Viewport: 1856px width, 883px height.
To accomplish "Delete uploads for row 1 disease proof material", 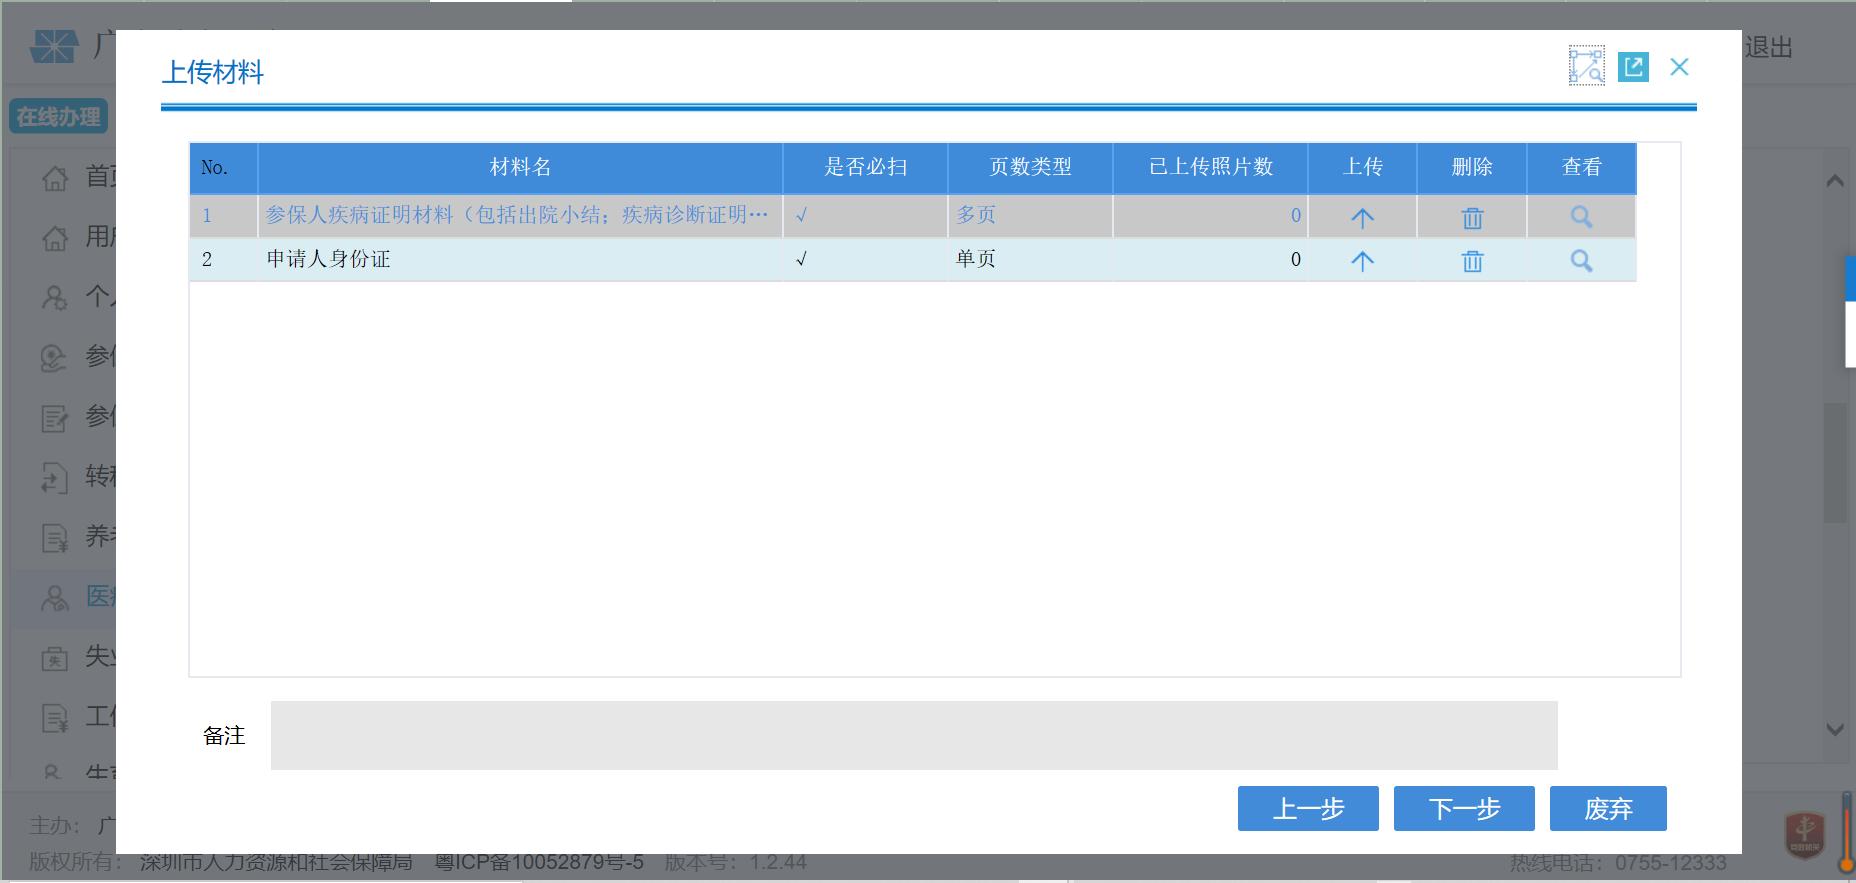I will 1472,217.
